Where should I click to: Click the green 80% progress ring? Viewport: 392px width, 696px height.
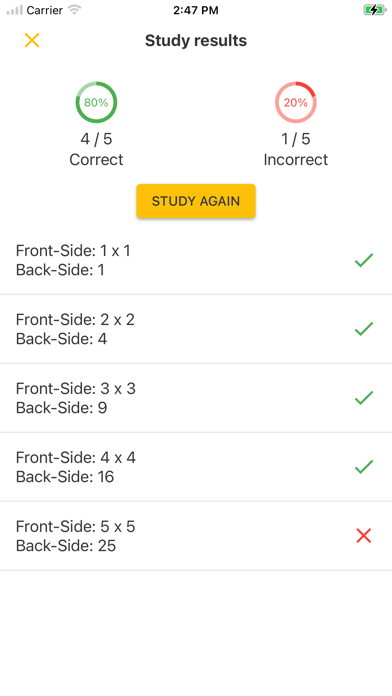(x=96, y=103)
